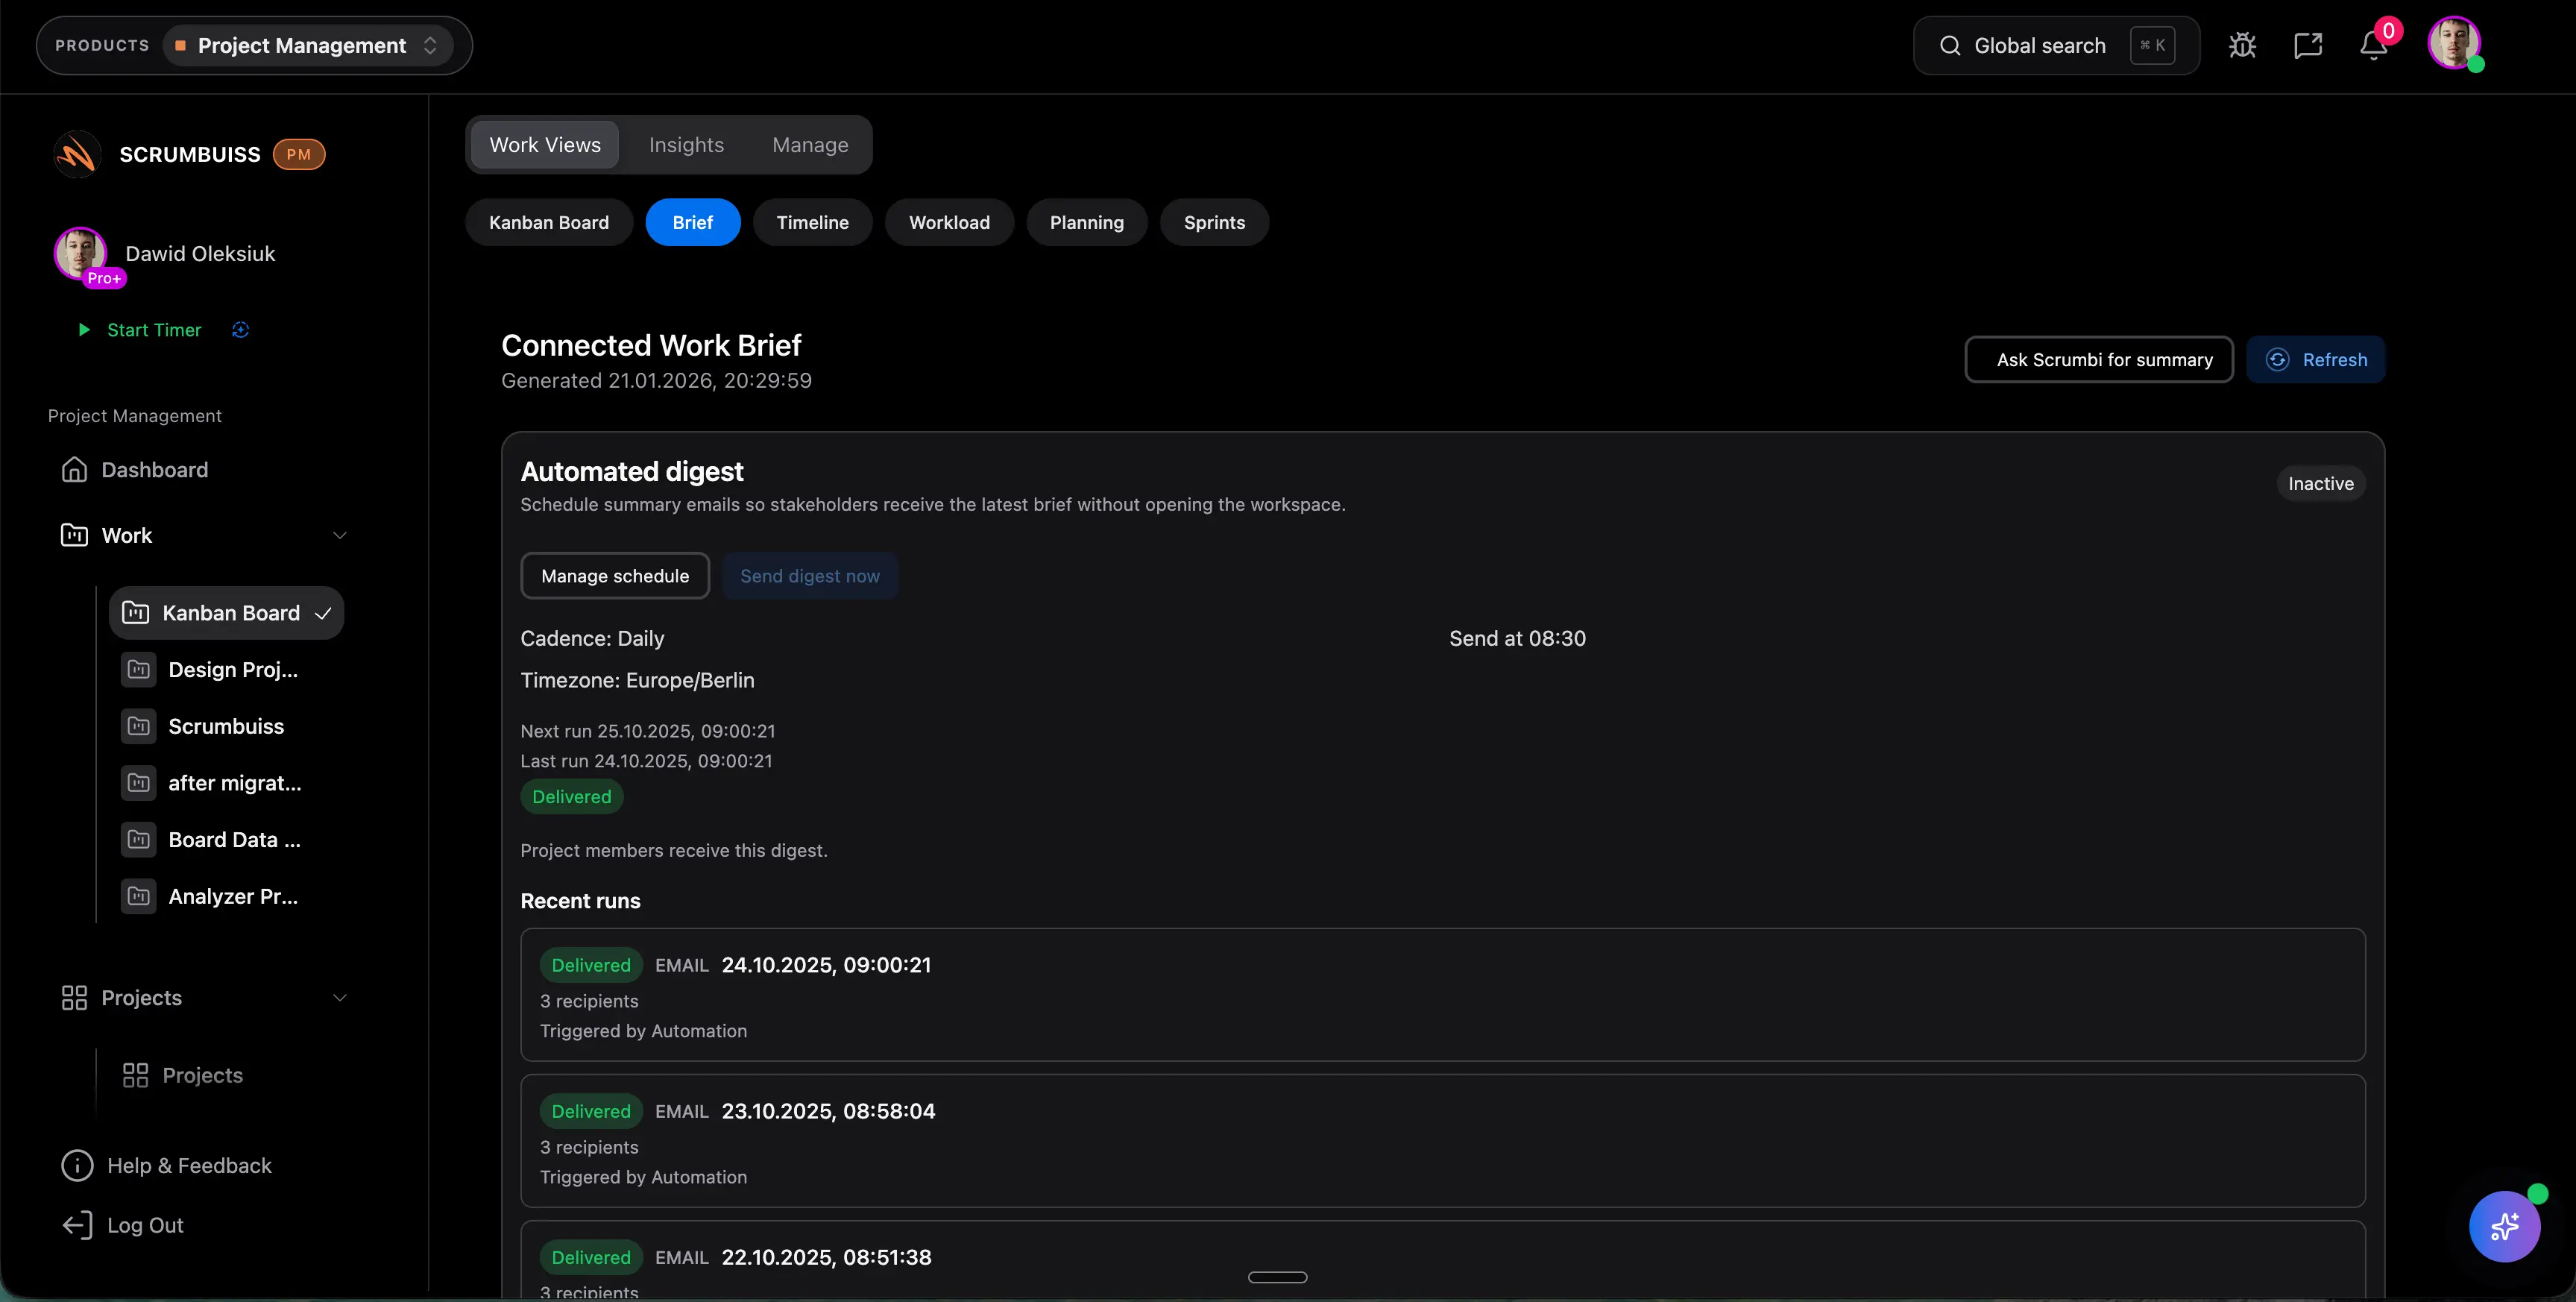Open Dashboard from the sidebar
The height and width of the screenshot is (1302, 2576).
[x=155, y=469]
